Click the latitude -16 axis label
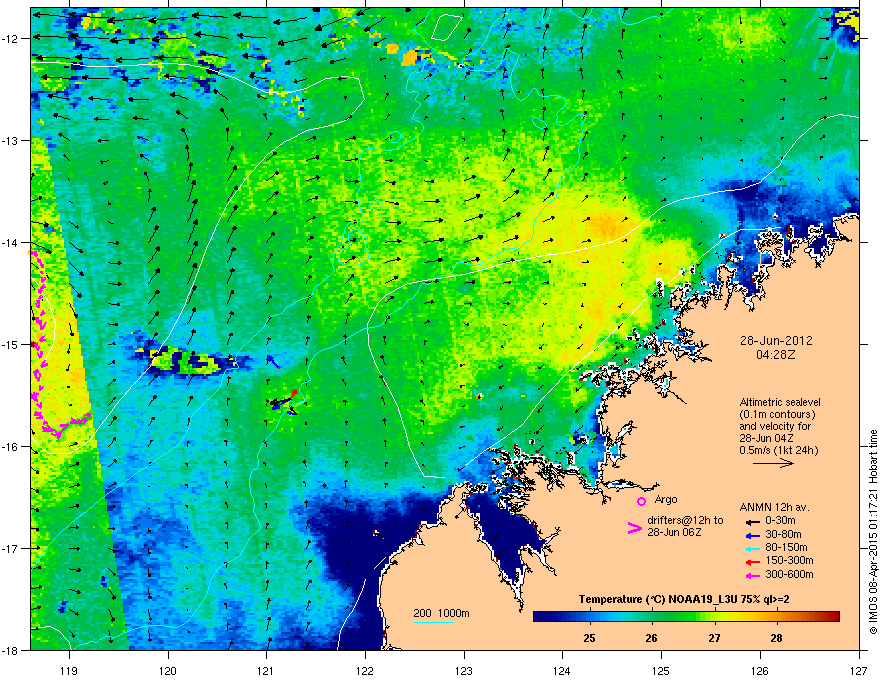The width and height of the screenshot is (880, 680). tap(11, 446)
